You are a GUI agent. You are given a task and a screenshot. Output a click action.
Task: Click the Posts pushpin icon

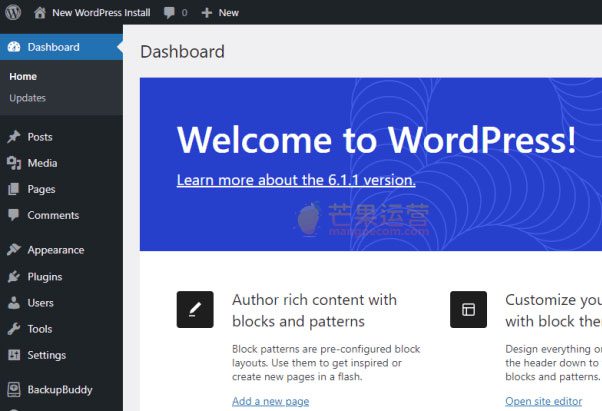coord(14,137)
